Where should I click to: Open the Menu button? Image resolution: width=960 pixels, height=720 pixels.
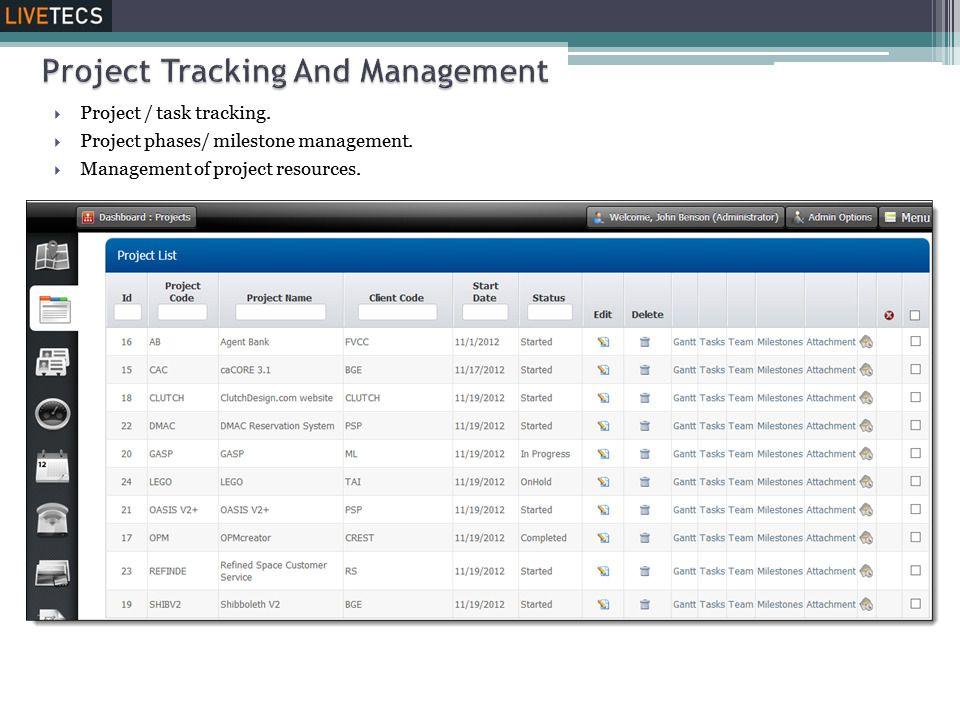point(906,217)
